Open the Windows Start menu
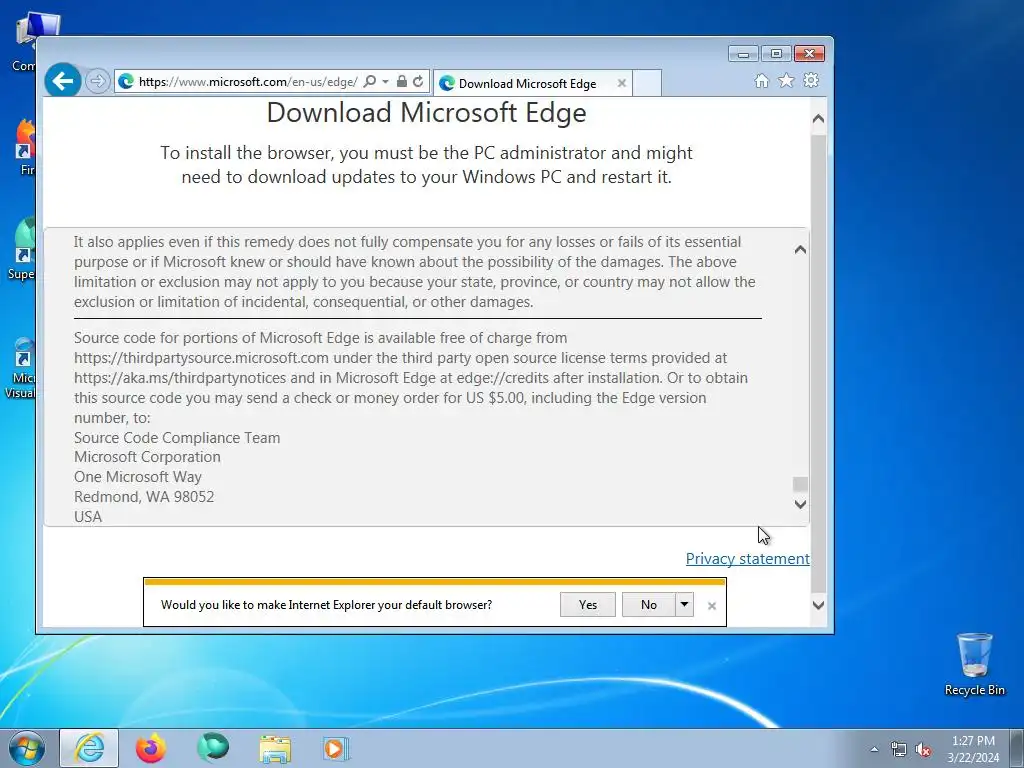This screenshot has width=1024, height=768. click(x=27, y=748)
